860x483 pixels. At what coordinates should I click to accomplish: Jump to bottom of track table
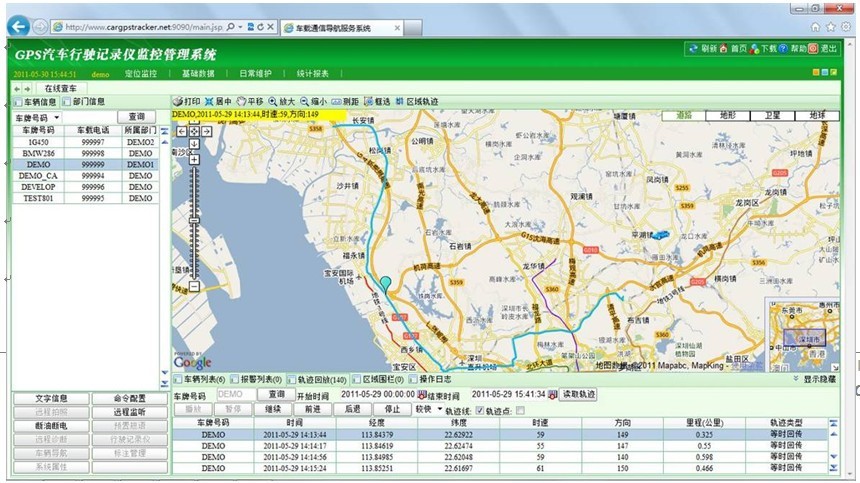click(x=834, y=468)
